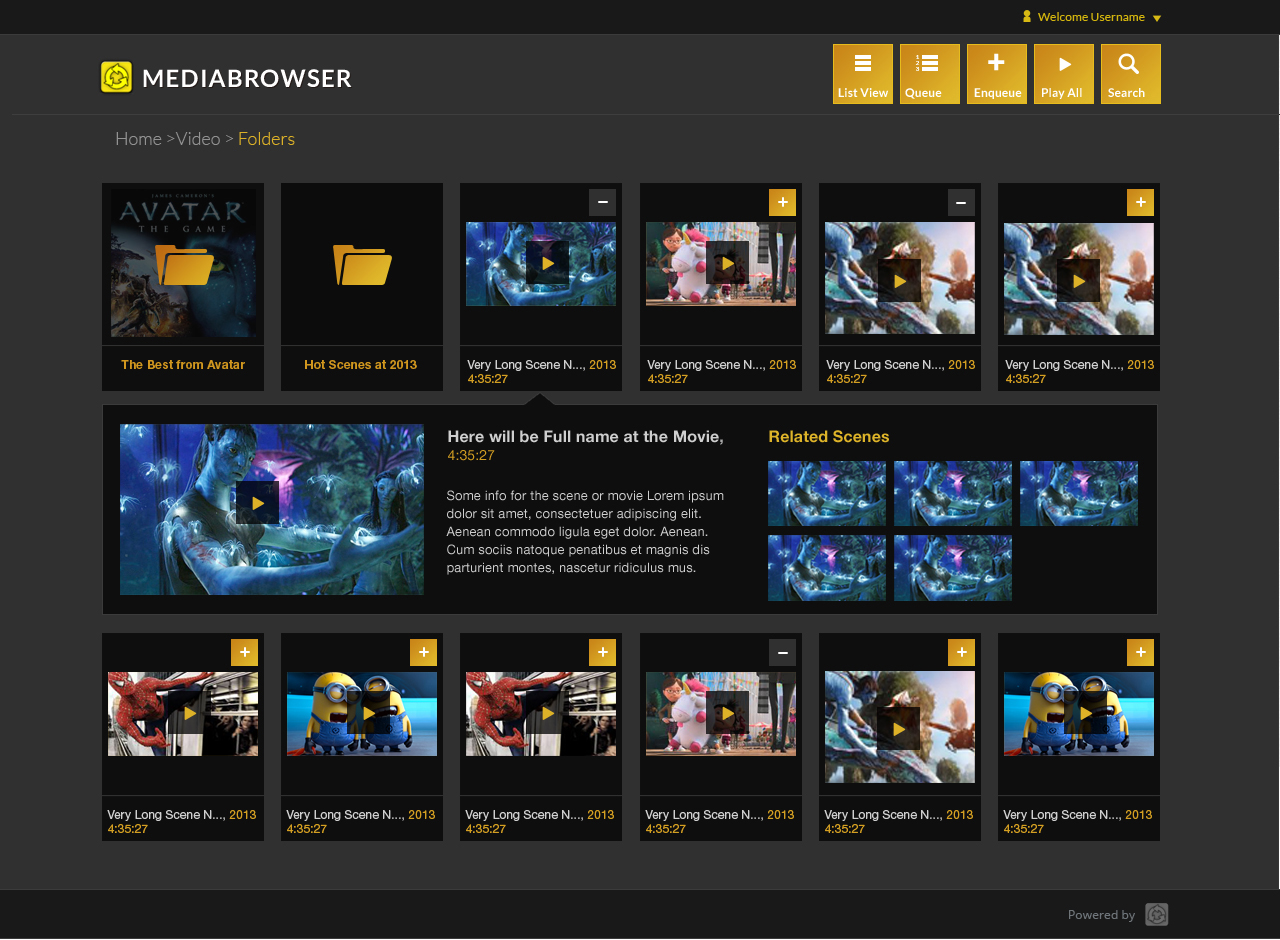The image size is (1280, 940).
Task: Click the minus toggle on the first top-row Avatar video
Action: 602,202
